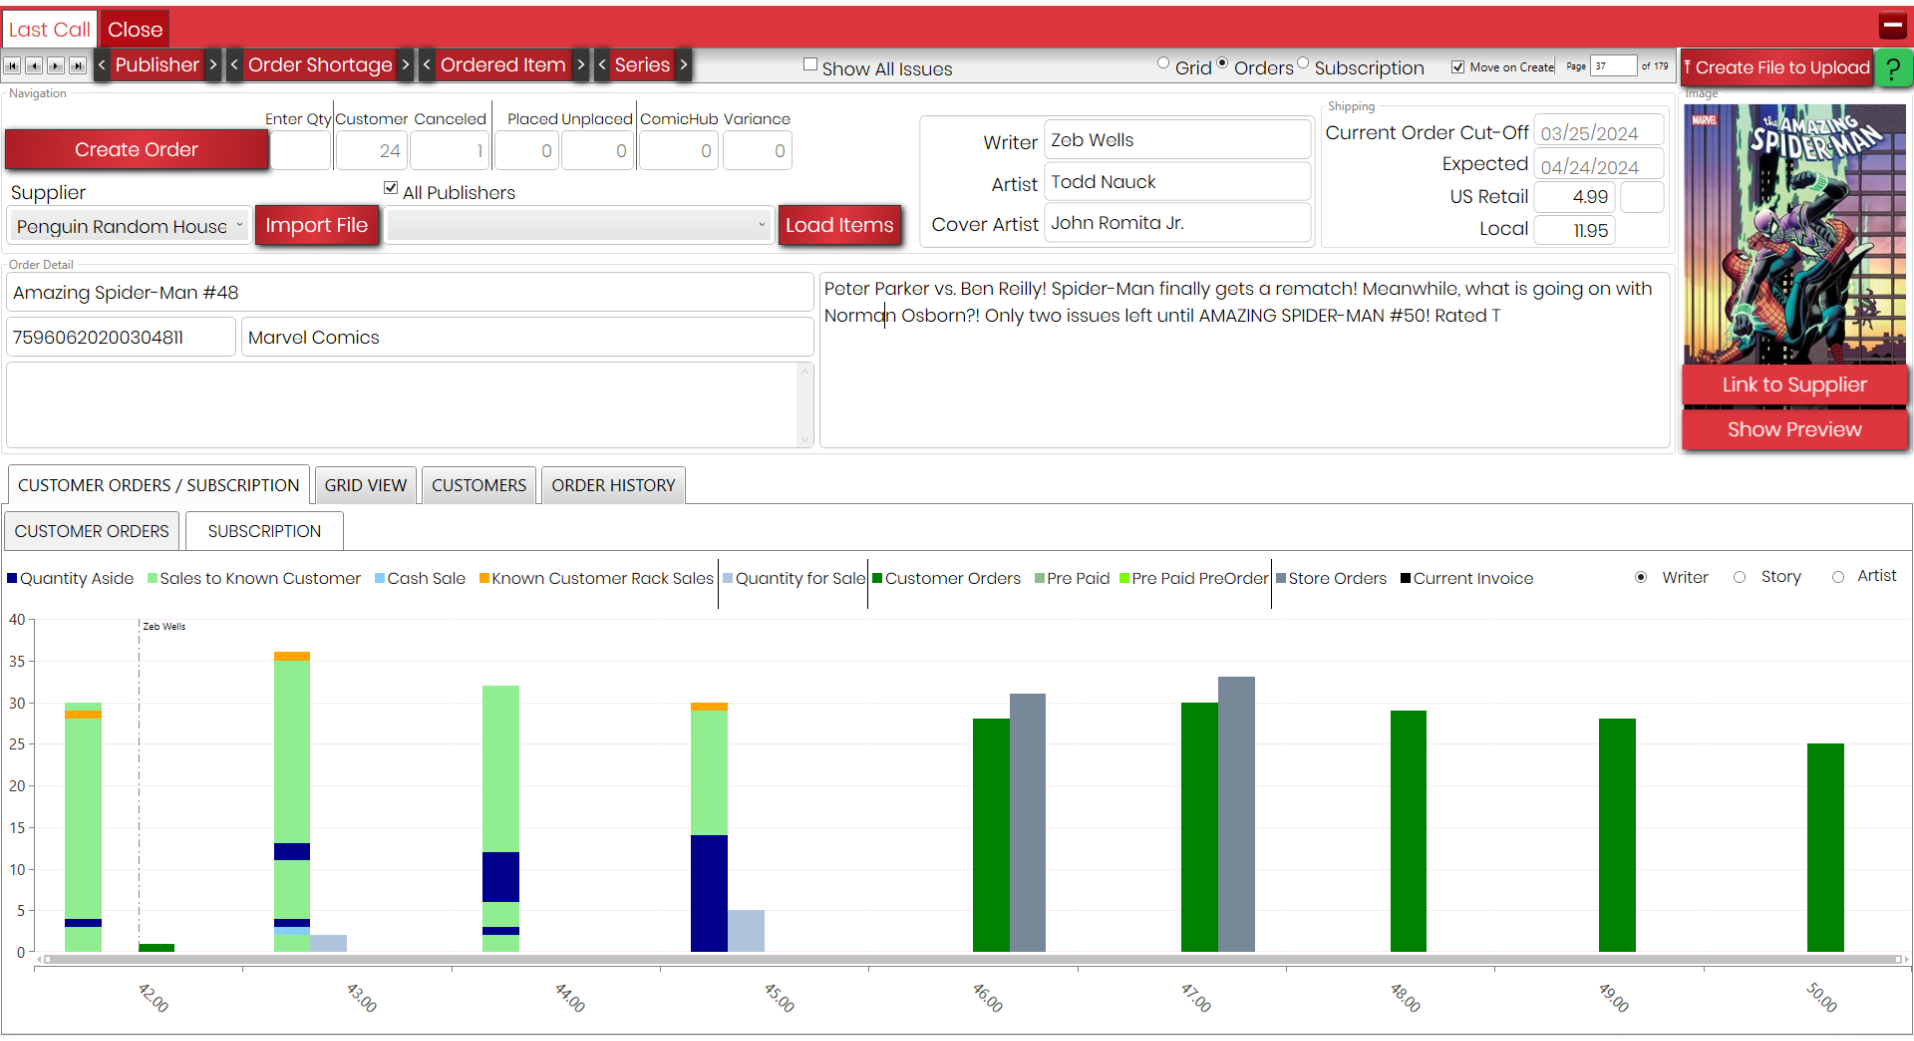1914x1041 pixels.
Task: Click the Page number field
Action: pyautogui.click(x=1613, y=66)
